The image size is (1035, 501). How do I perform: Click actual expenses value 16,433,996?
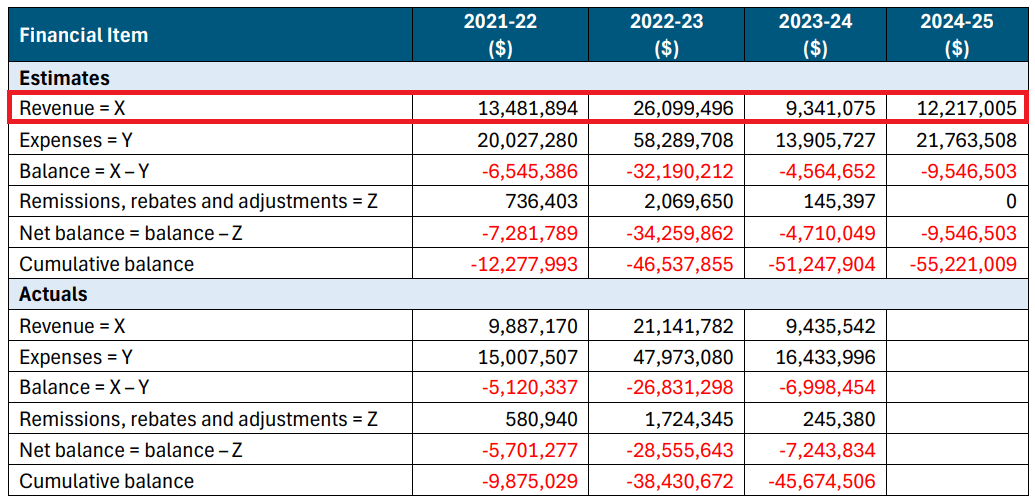(x=826, y=357)
